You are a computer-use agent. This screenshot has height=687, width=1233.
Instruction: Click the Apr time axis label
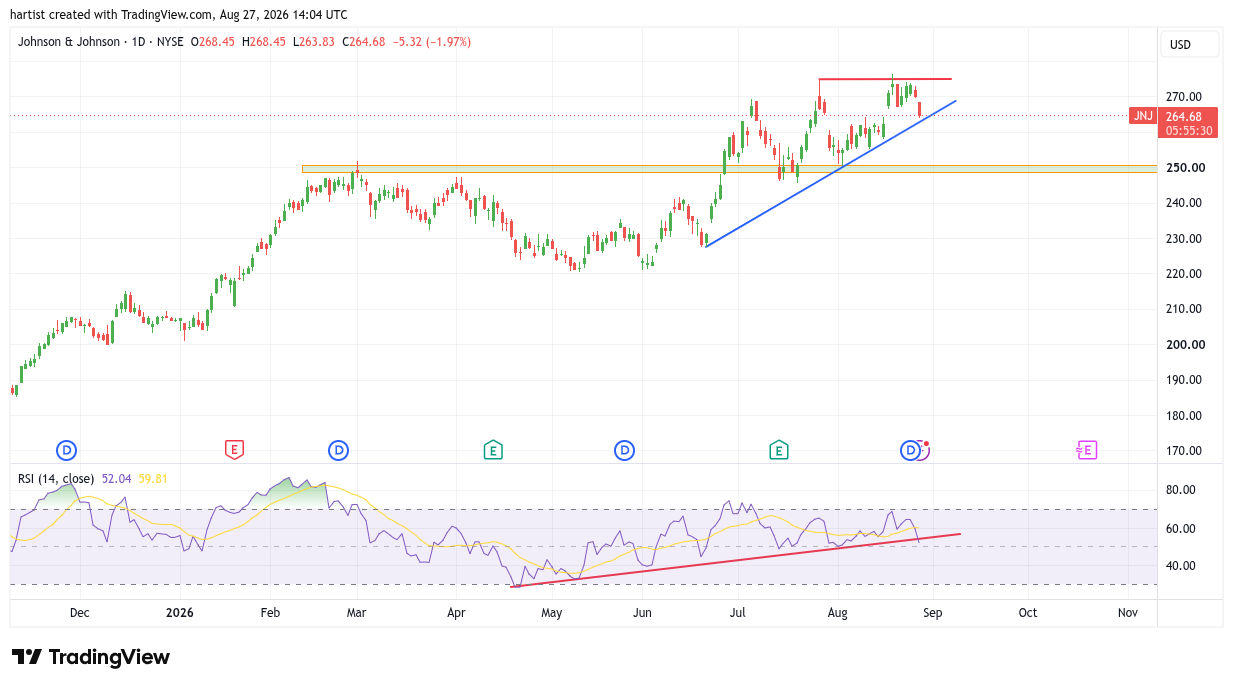[x=456, y=613]
